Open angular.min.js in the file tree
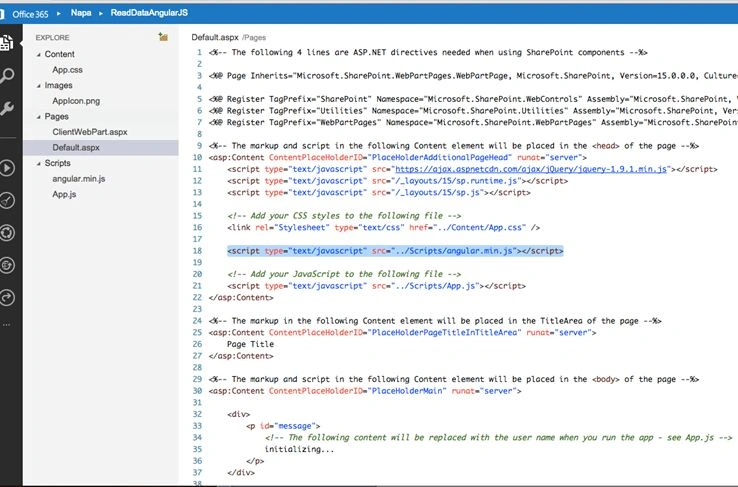This screenshot has height=487, width=738. point(79,179)
